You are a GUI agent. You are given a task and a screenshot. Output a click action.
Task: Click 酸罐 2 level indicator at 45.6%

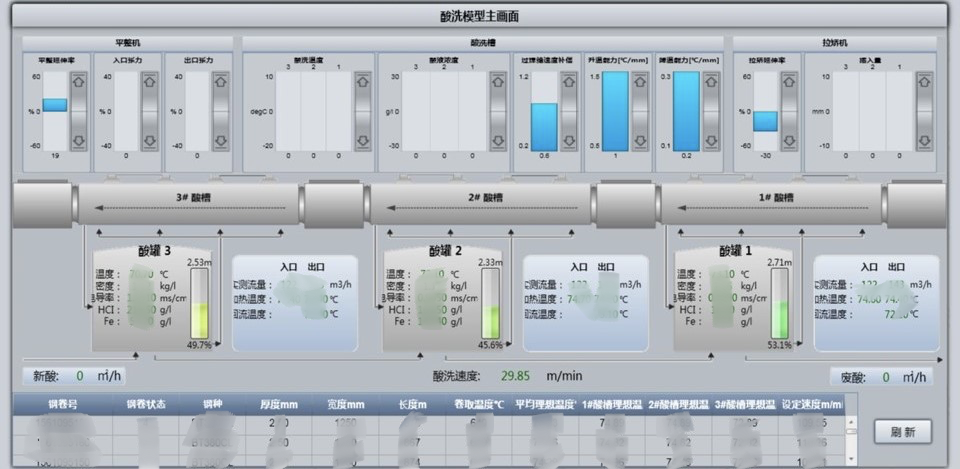click(491, 304)
